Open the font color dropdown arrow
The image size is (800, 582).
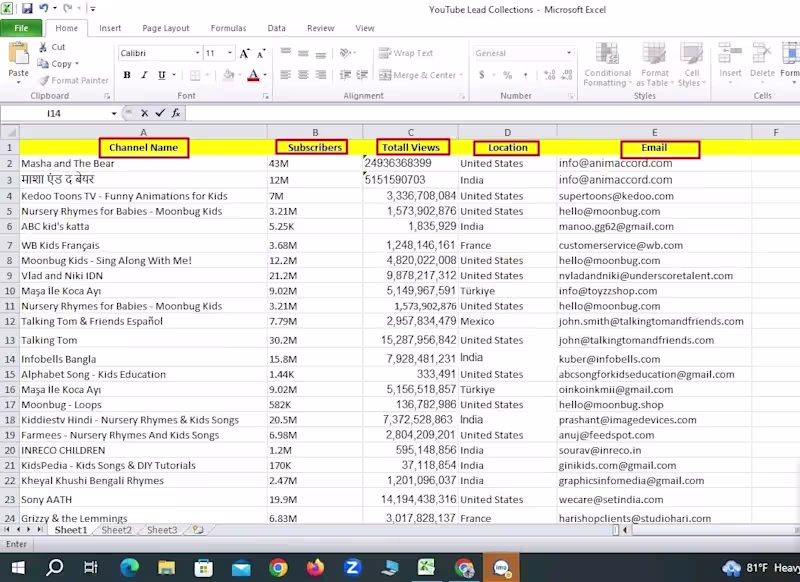point(265,75)
